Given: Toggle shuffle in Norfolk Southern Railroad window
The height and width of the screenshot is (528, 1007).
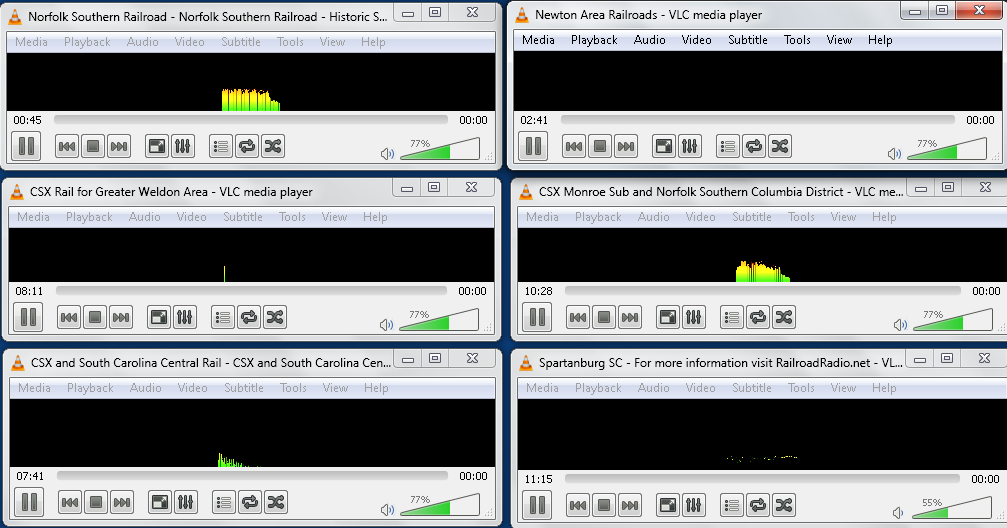Looking at the screenshot, I should click(x=273, y=146).
